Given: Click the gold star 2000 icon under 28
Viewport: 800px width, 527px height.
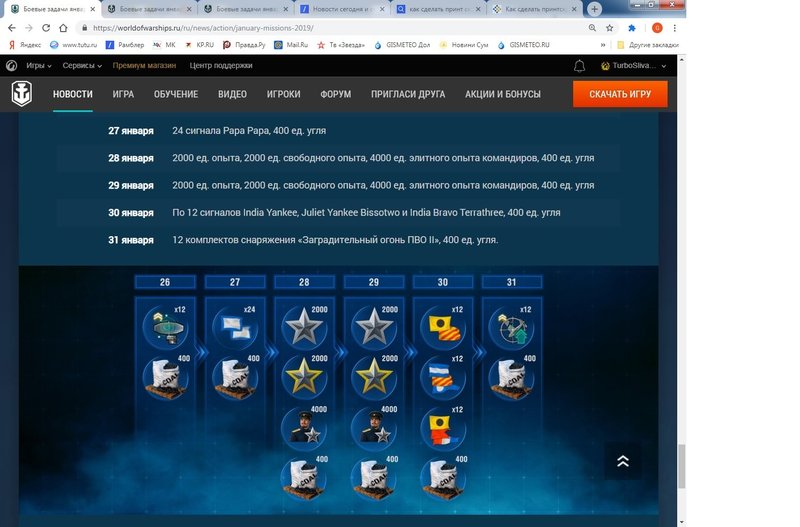Looking at the screenshot, I should tap(305, 377).
